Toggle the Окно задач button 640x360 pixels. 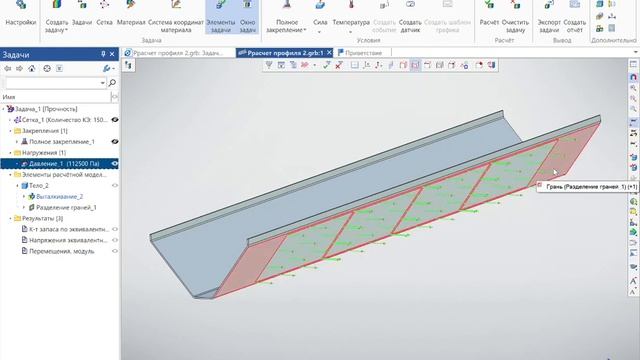[247, 16]
